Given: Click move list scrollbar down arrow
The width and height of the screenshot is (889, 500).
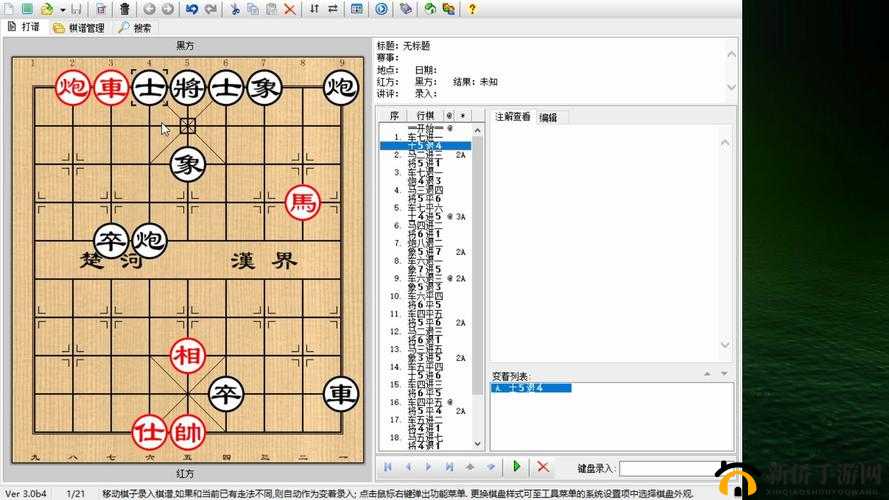Looking at the screenshot, I should [477, 444].
